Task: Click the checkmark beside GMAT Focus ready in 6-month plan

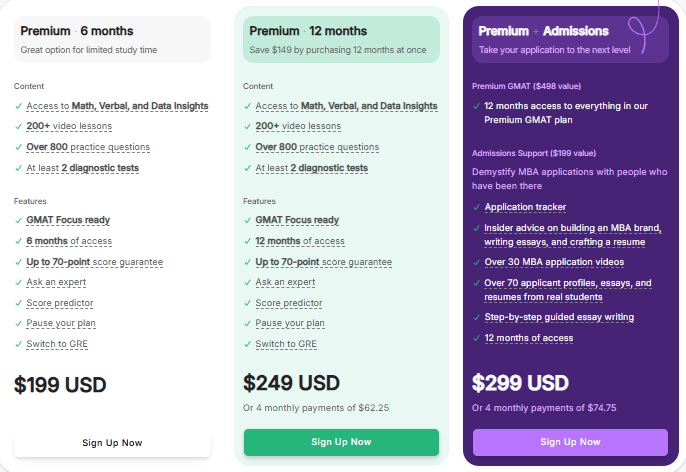Action: [18, 220]
